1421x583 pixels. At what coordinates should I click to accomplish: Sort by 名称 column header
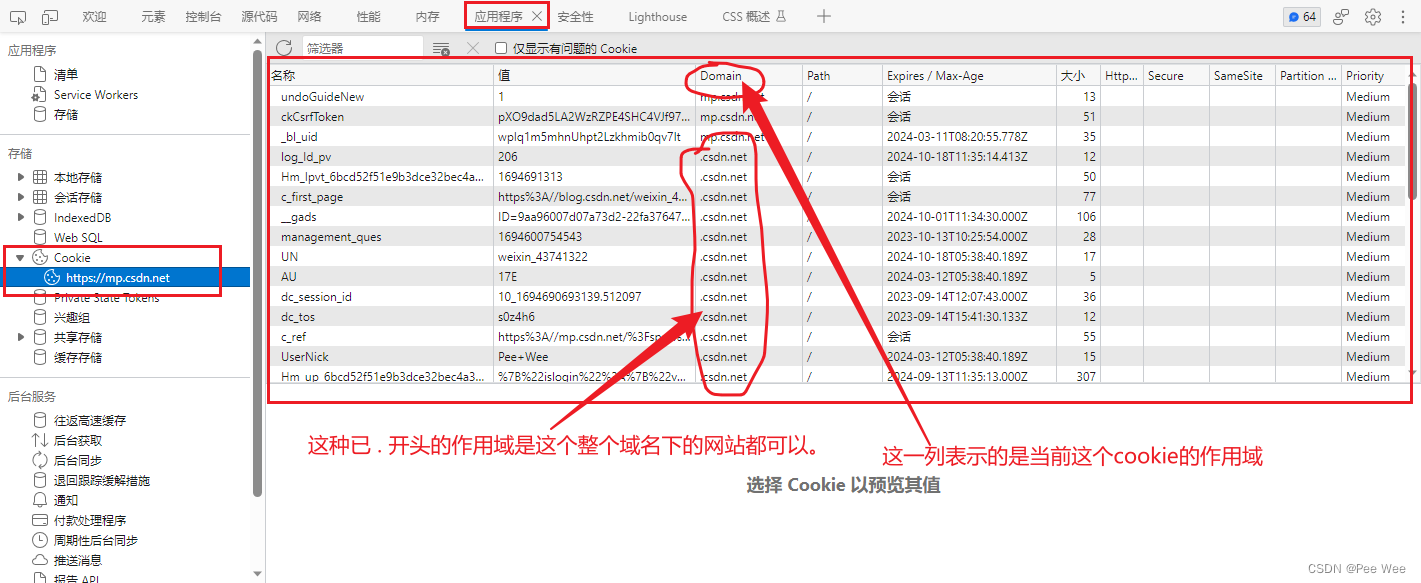click(381, 76)
